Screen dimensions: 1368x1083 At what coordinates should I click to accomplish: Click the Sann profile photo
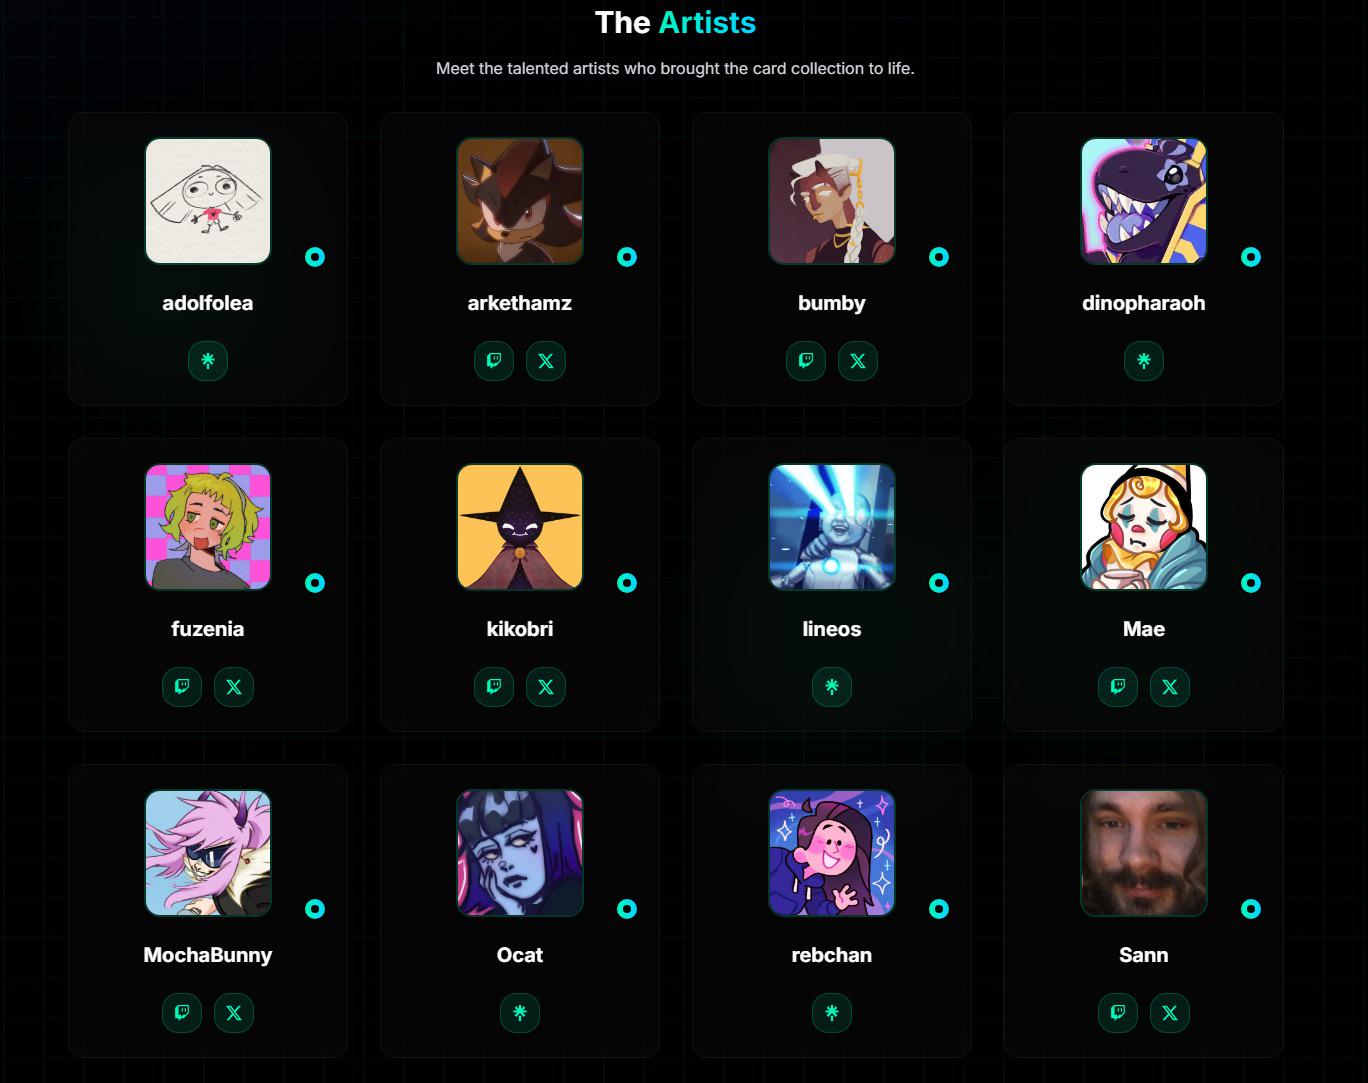click(1144, 853)
